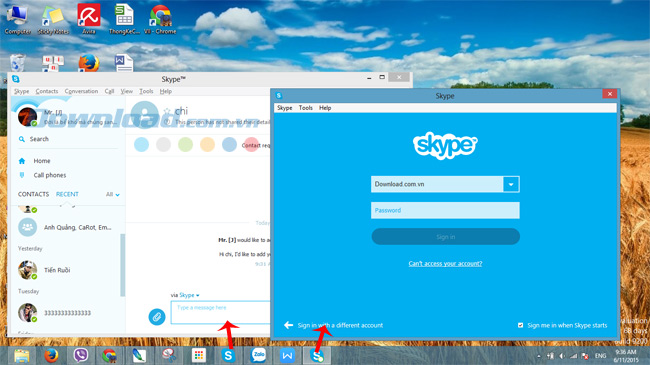Toggle Sign me in when Skype starts
The width and height of the screenshot is (650, 365).
[x=520, y=325]
